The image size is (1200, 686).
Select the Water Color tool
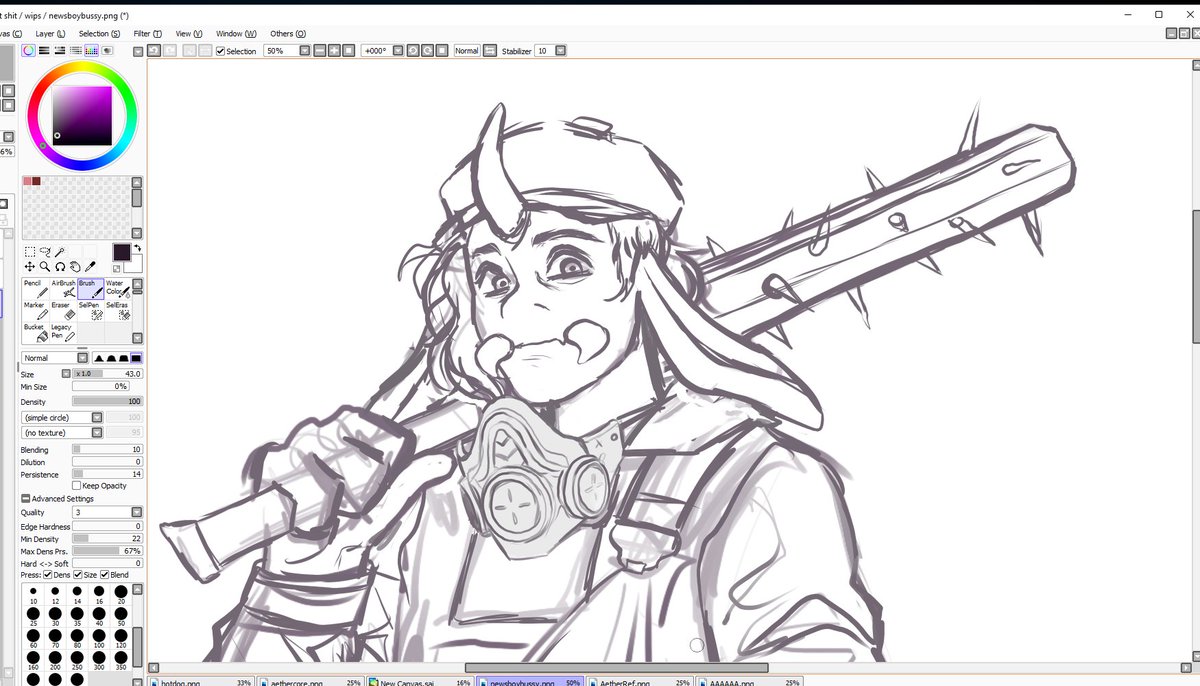tap(117, 287)
